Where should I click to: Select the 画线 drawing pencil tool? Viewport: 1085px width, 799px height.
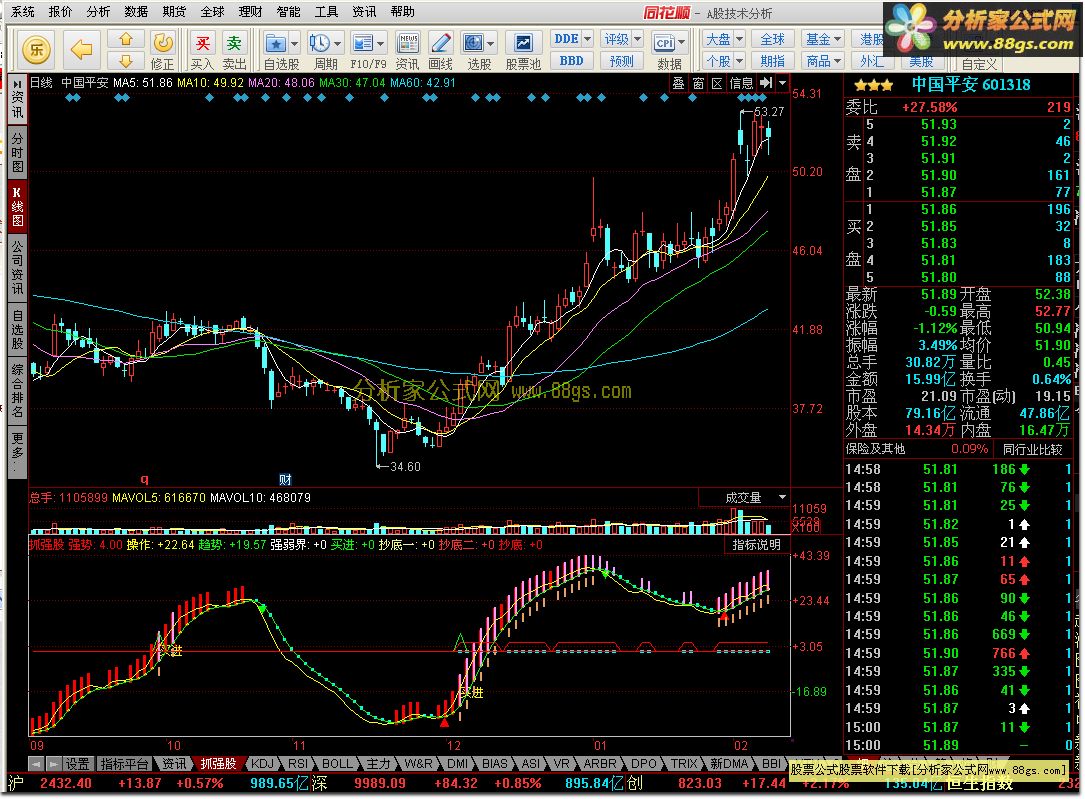[440, 43]
